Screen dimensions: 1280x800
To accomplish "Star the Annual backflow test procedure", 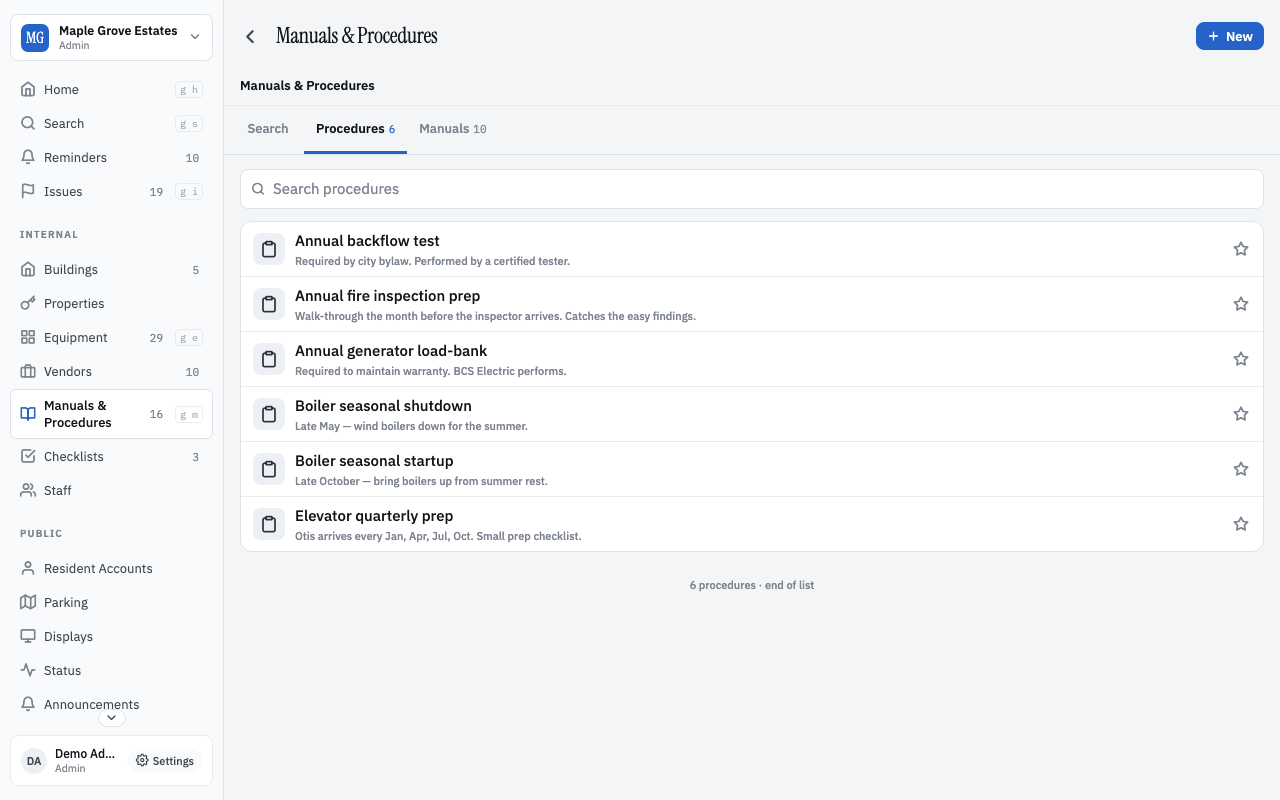I will click(1241, 249).
